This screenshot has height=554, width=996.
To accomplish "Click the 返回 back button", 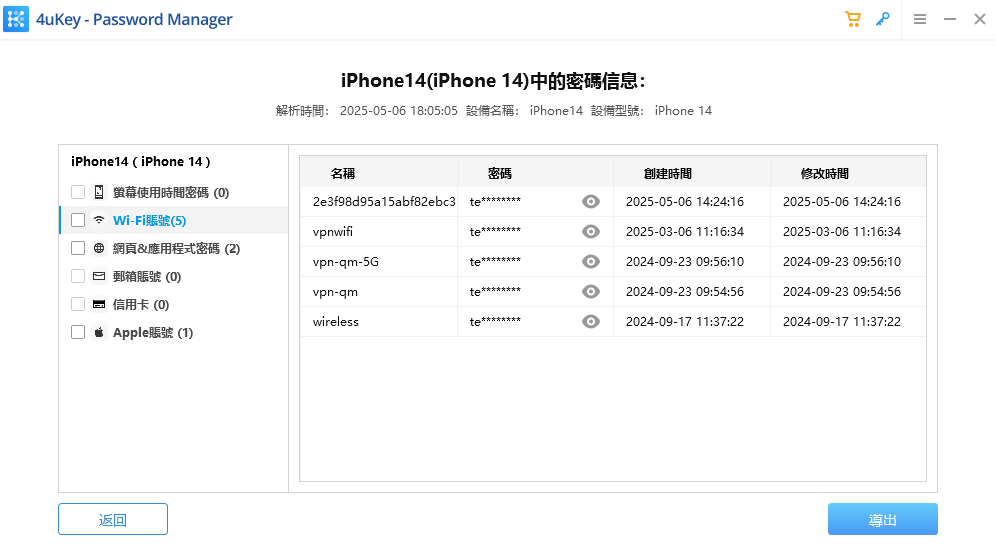I will 113,519.
